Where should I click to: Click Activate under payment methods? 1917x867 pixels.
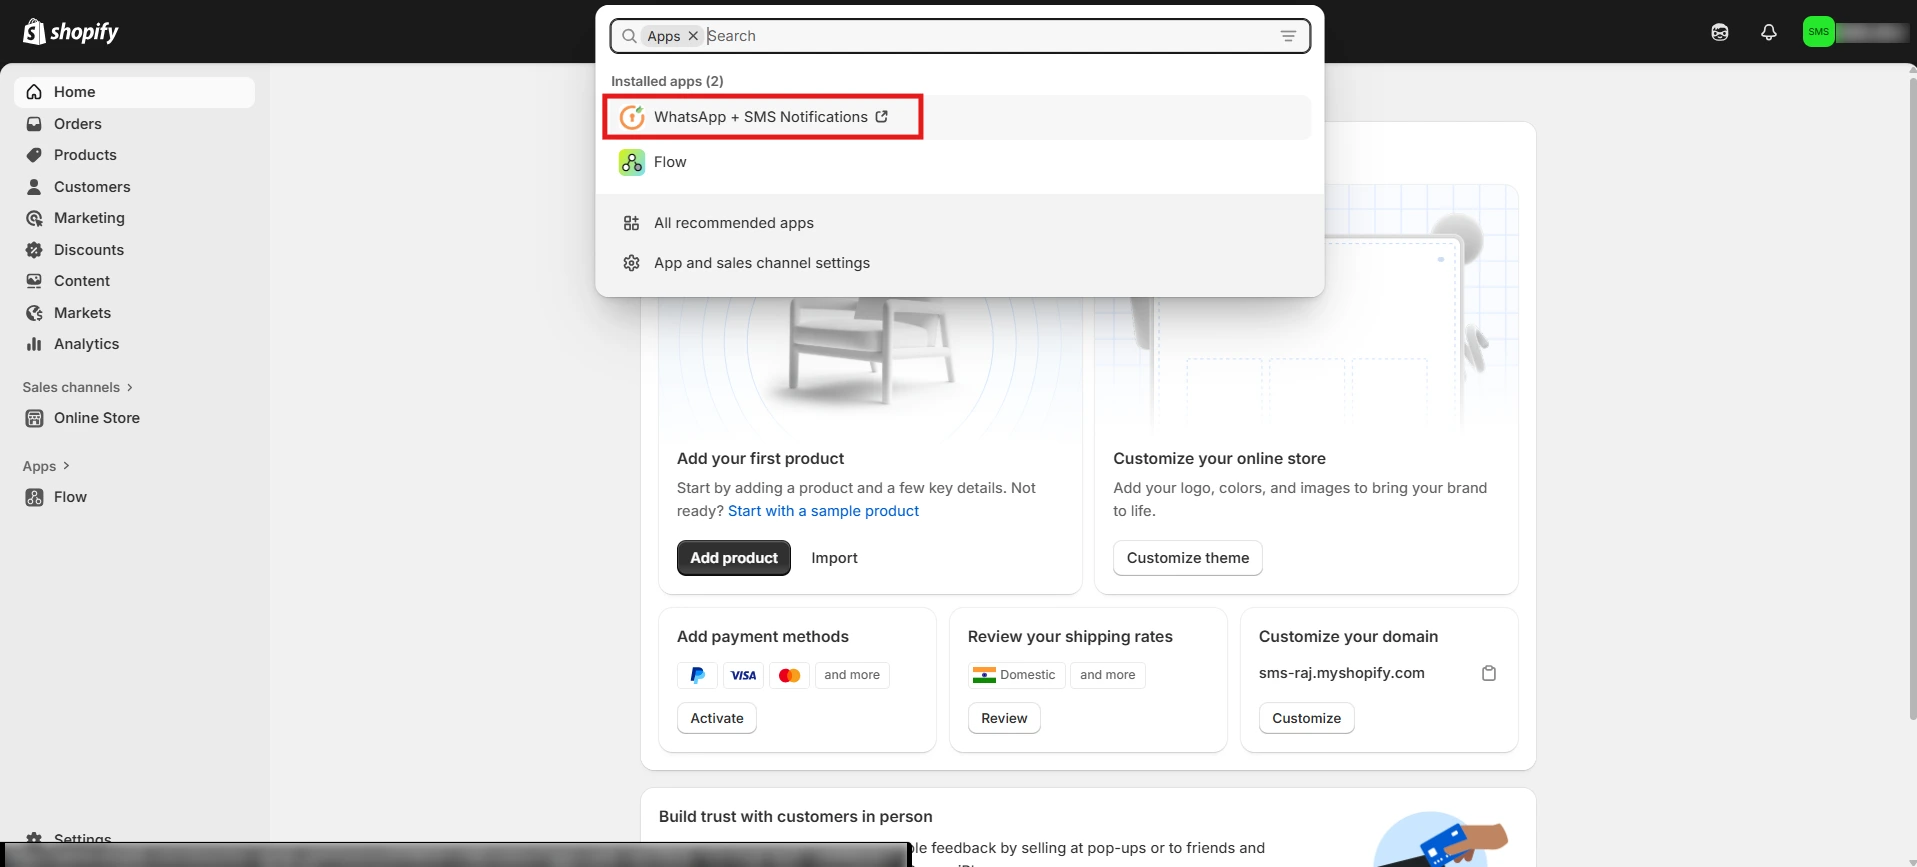716,718
